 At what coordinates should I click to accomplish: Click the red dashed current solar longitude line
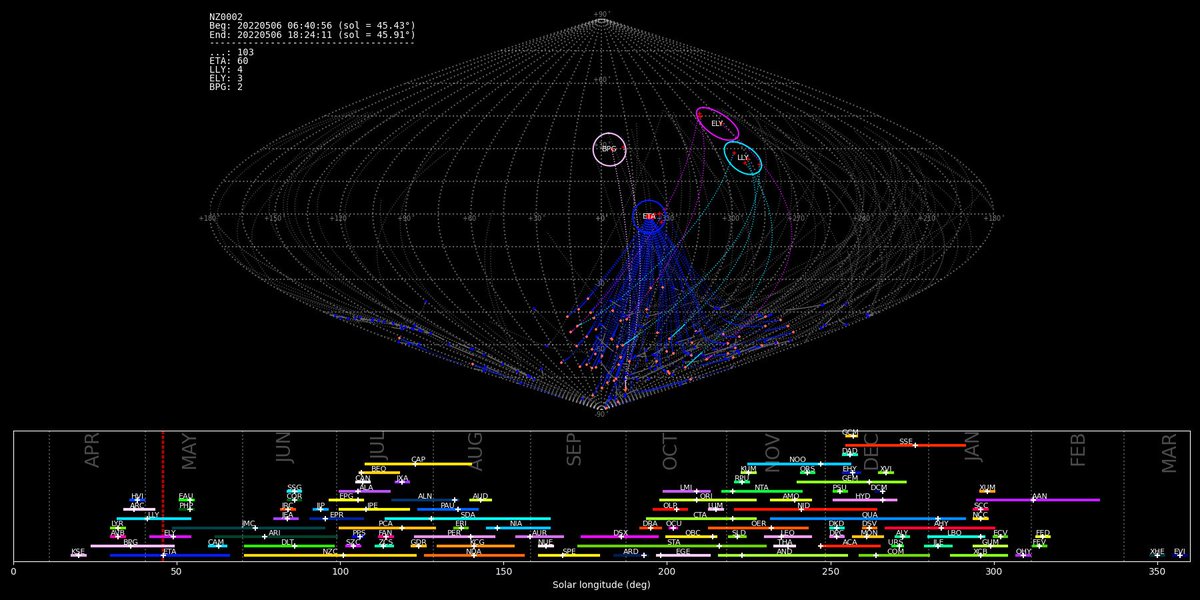pos(163,496)
